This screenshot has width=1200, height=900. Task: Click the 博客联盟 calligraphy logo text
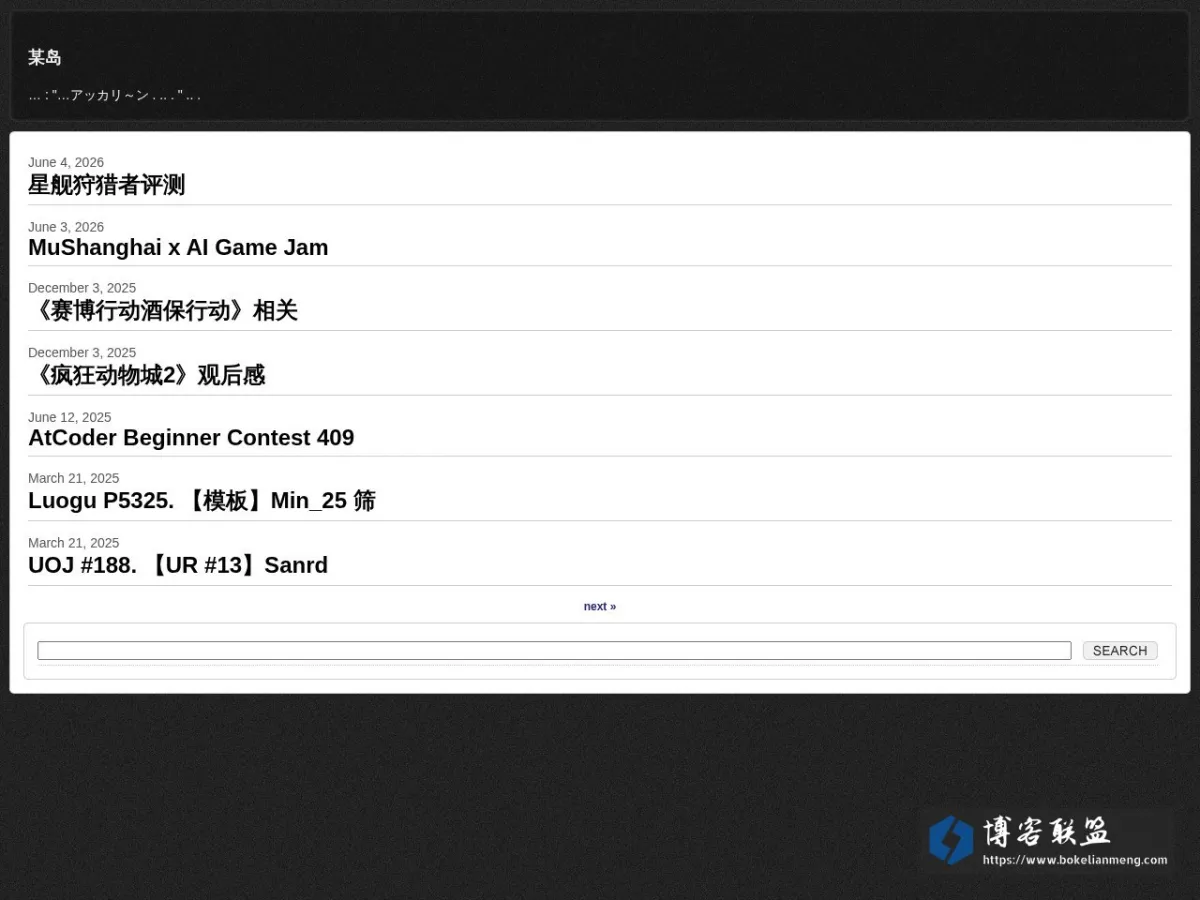coord(1046,832)
